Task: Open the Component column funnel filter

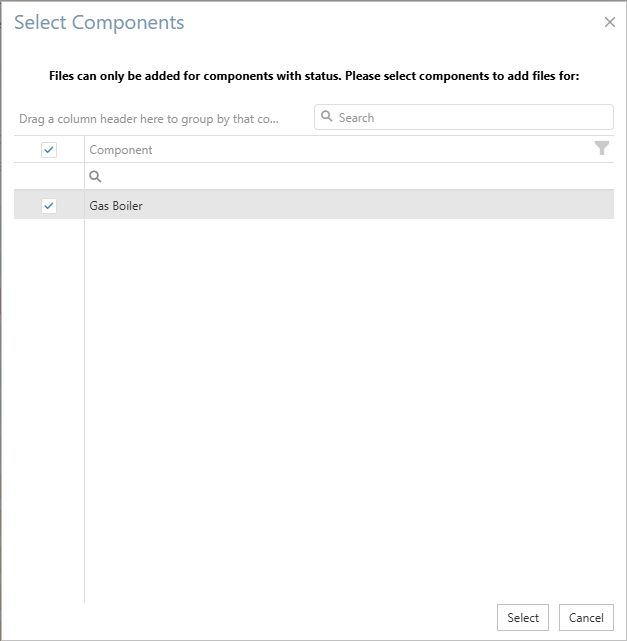Action: 601,148
